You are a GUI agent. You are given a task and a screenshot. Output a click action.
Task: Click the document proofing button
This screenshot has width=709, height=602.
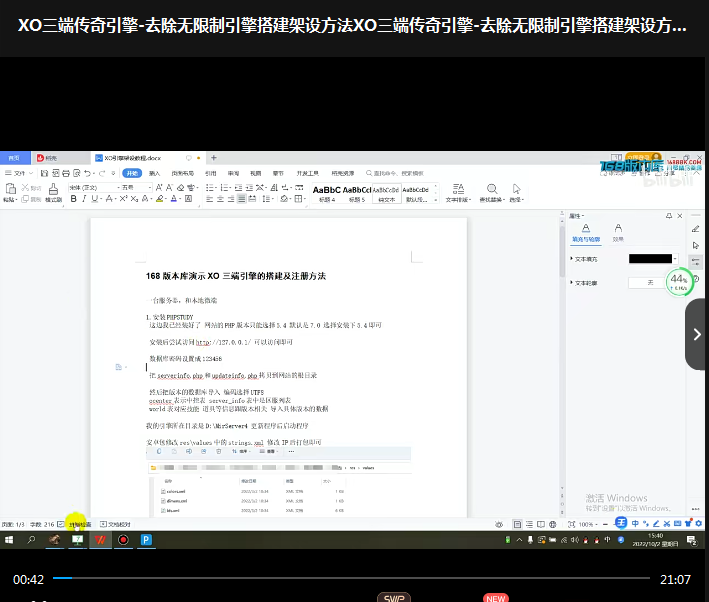(x=115, y=524)
